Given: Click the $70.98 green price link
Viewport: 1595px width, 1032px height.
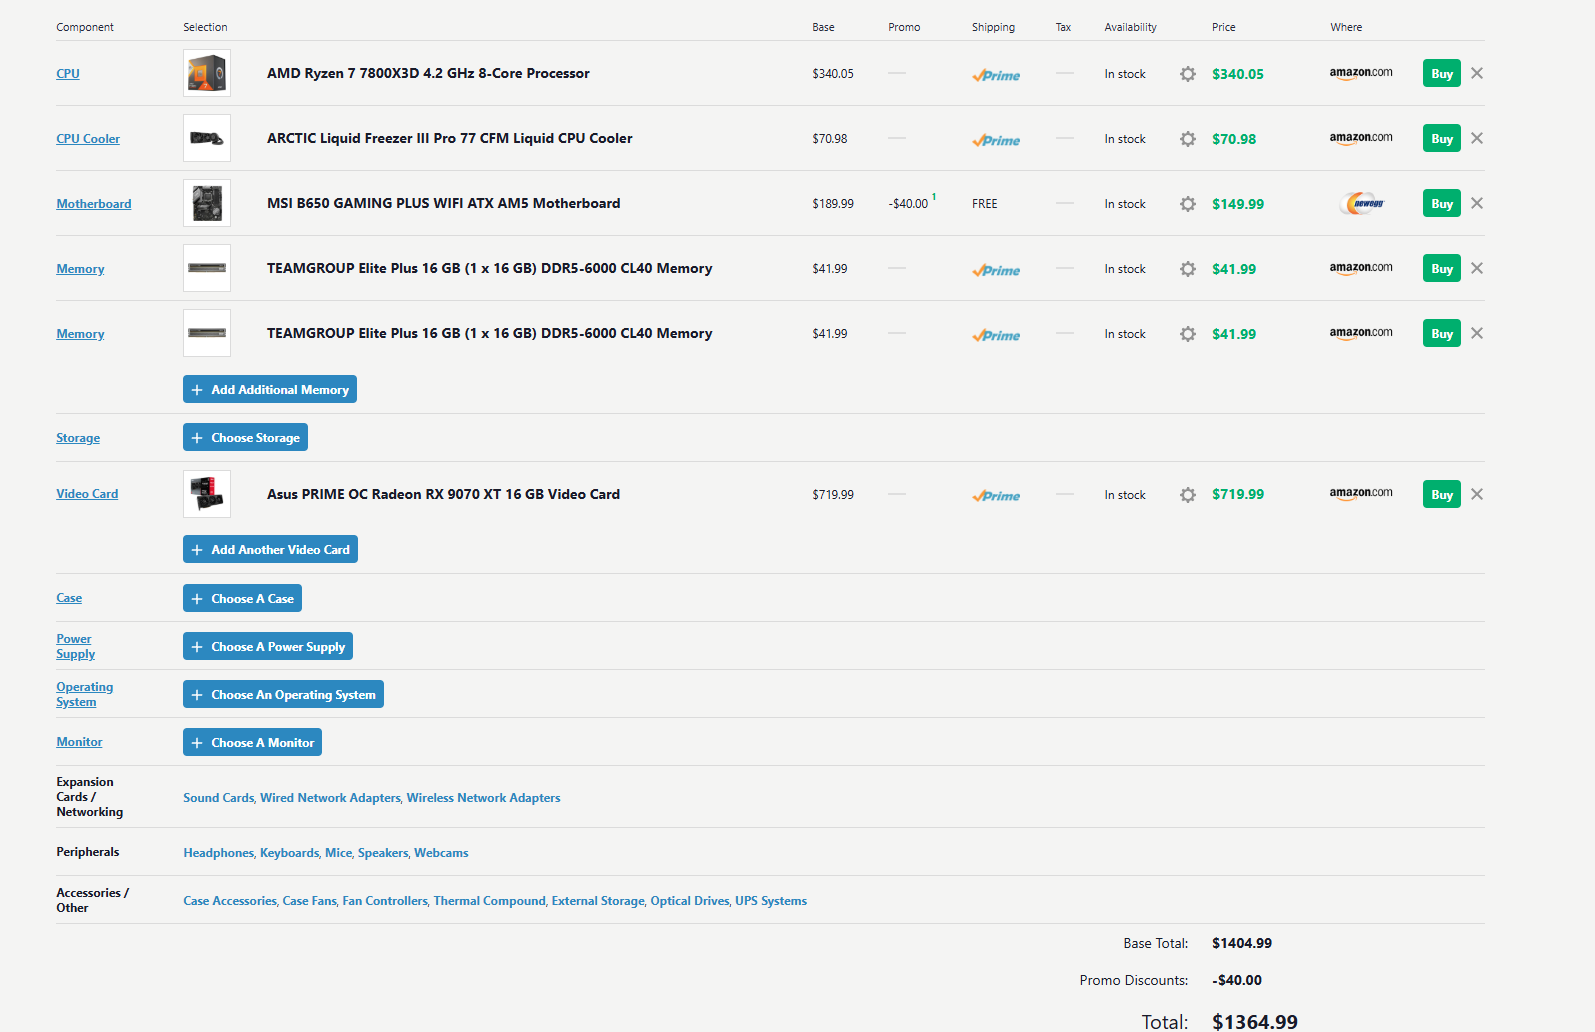Looking at the screenshot, I should (x=1234, y=139).
